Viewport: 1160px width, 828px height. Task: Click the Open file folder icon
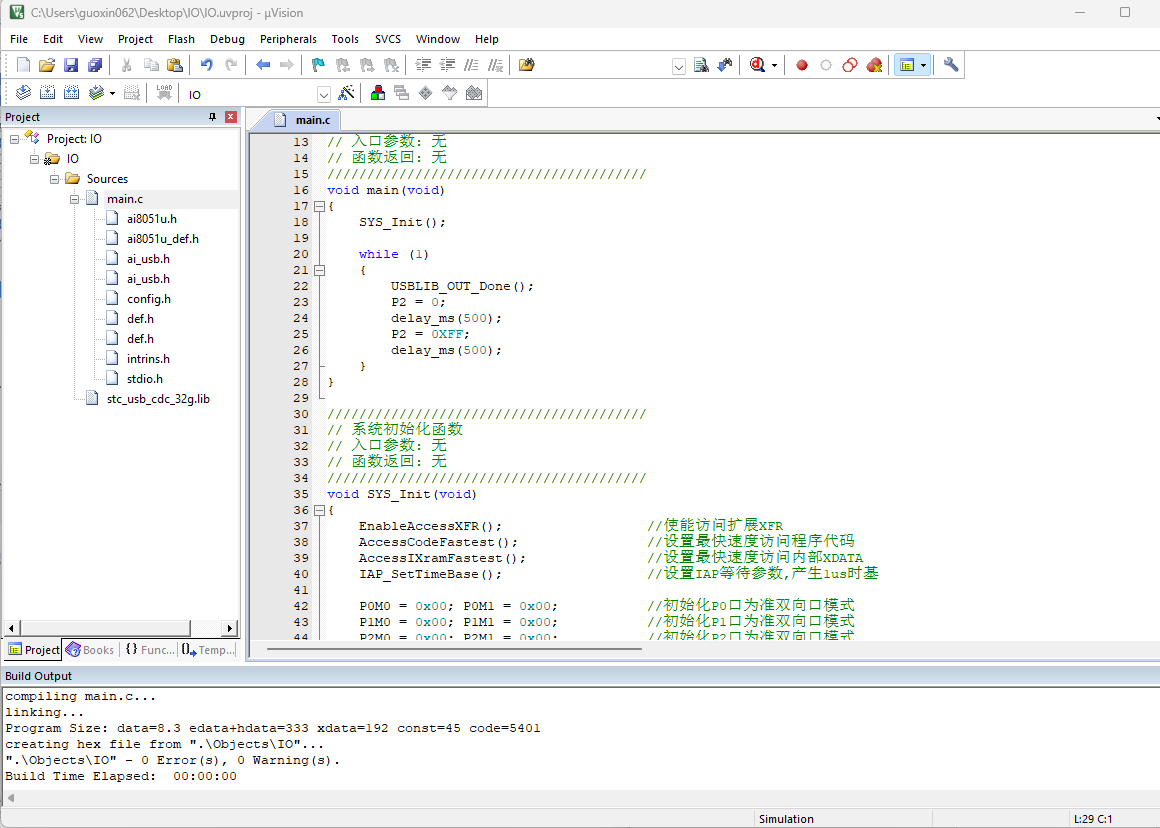coord(47,65)
